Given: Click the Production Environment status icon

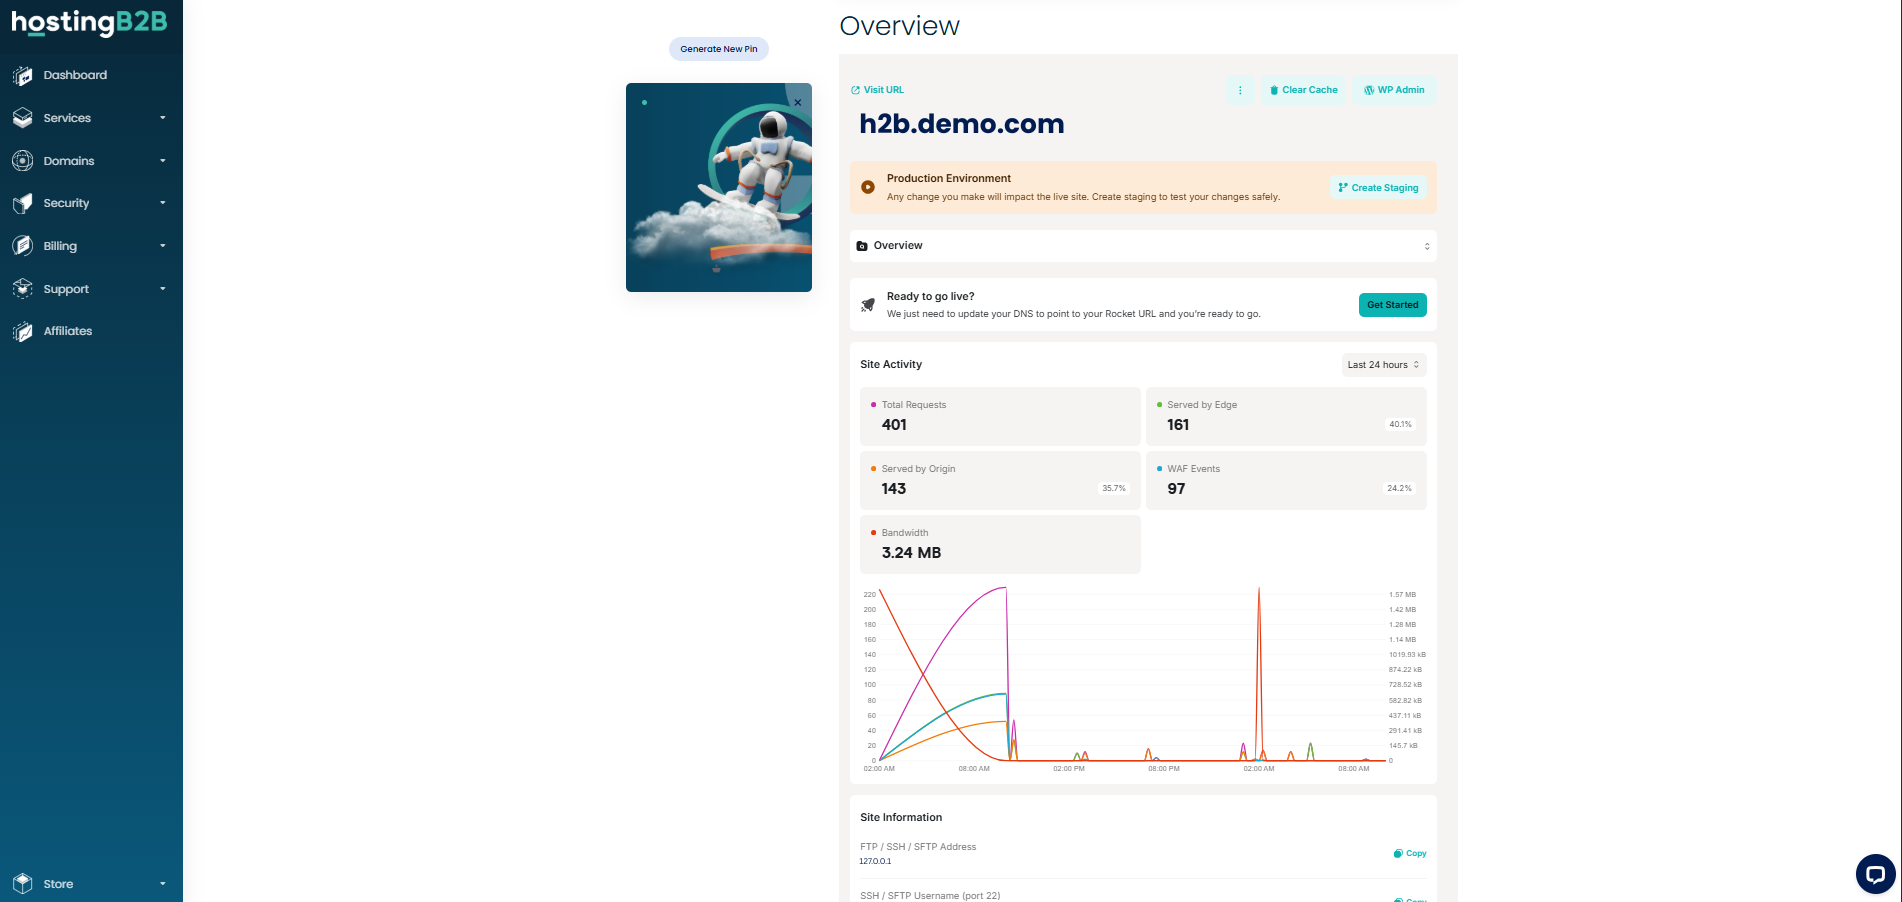Looking at the screenshot, I should (868, 187).
